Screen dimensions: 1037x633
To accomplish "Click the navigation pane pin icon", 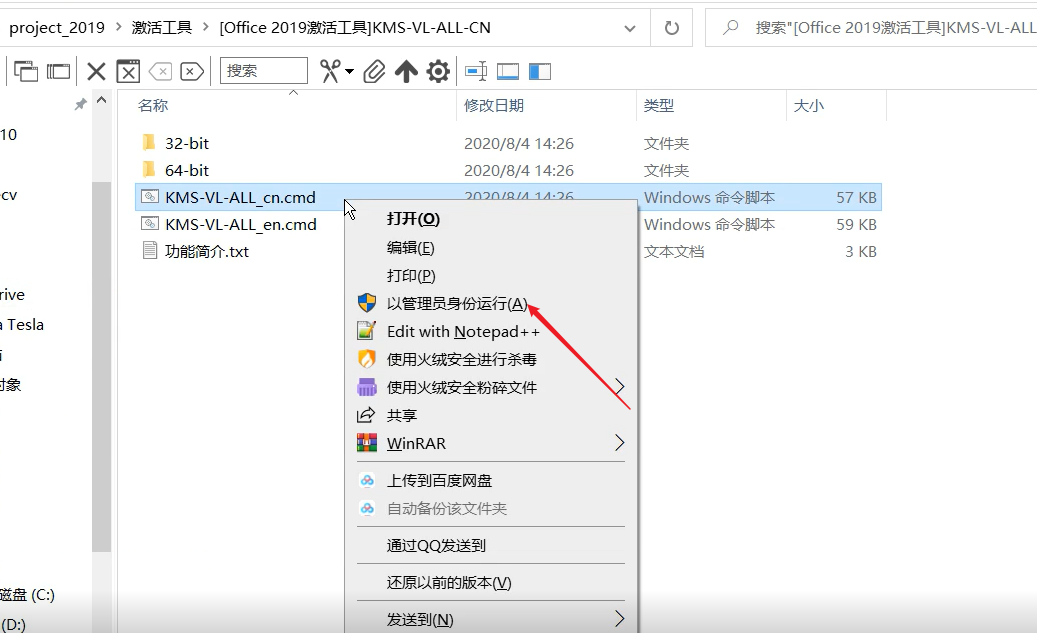I will click(81, 104).
